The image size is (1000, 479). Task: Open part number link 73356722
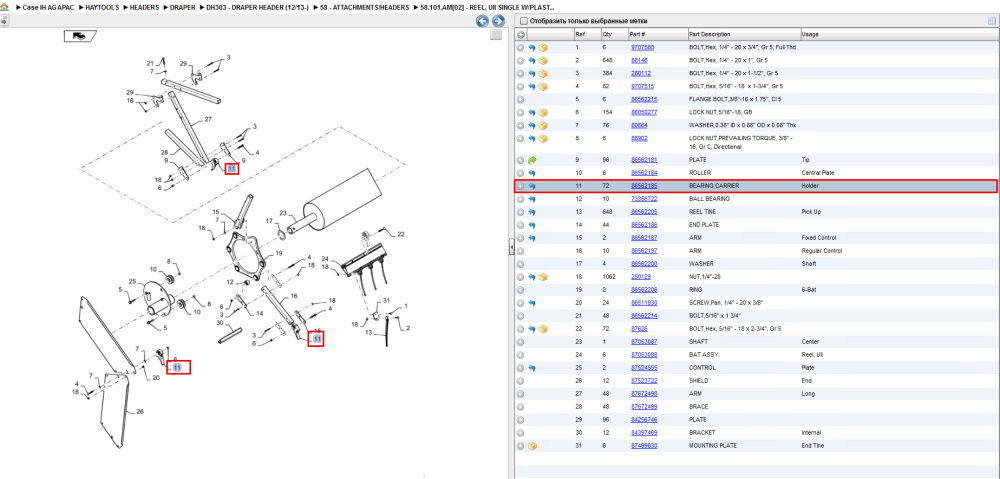tap(644, 199)
